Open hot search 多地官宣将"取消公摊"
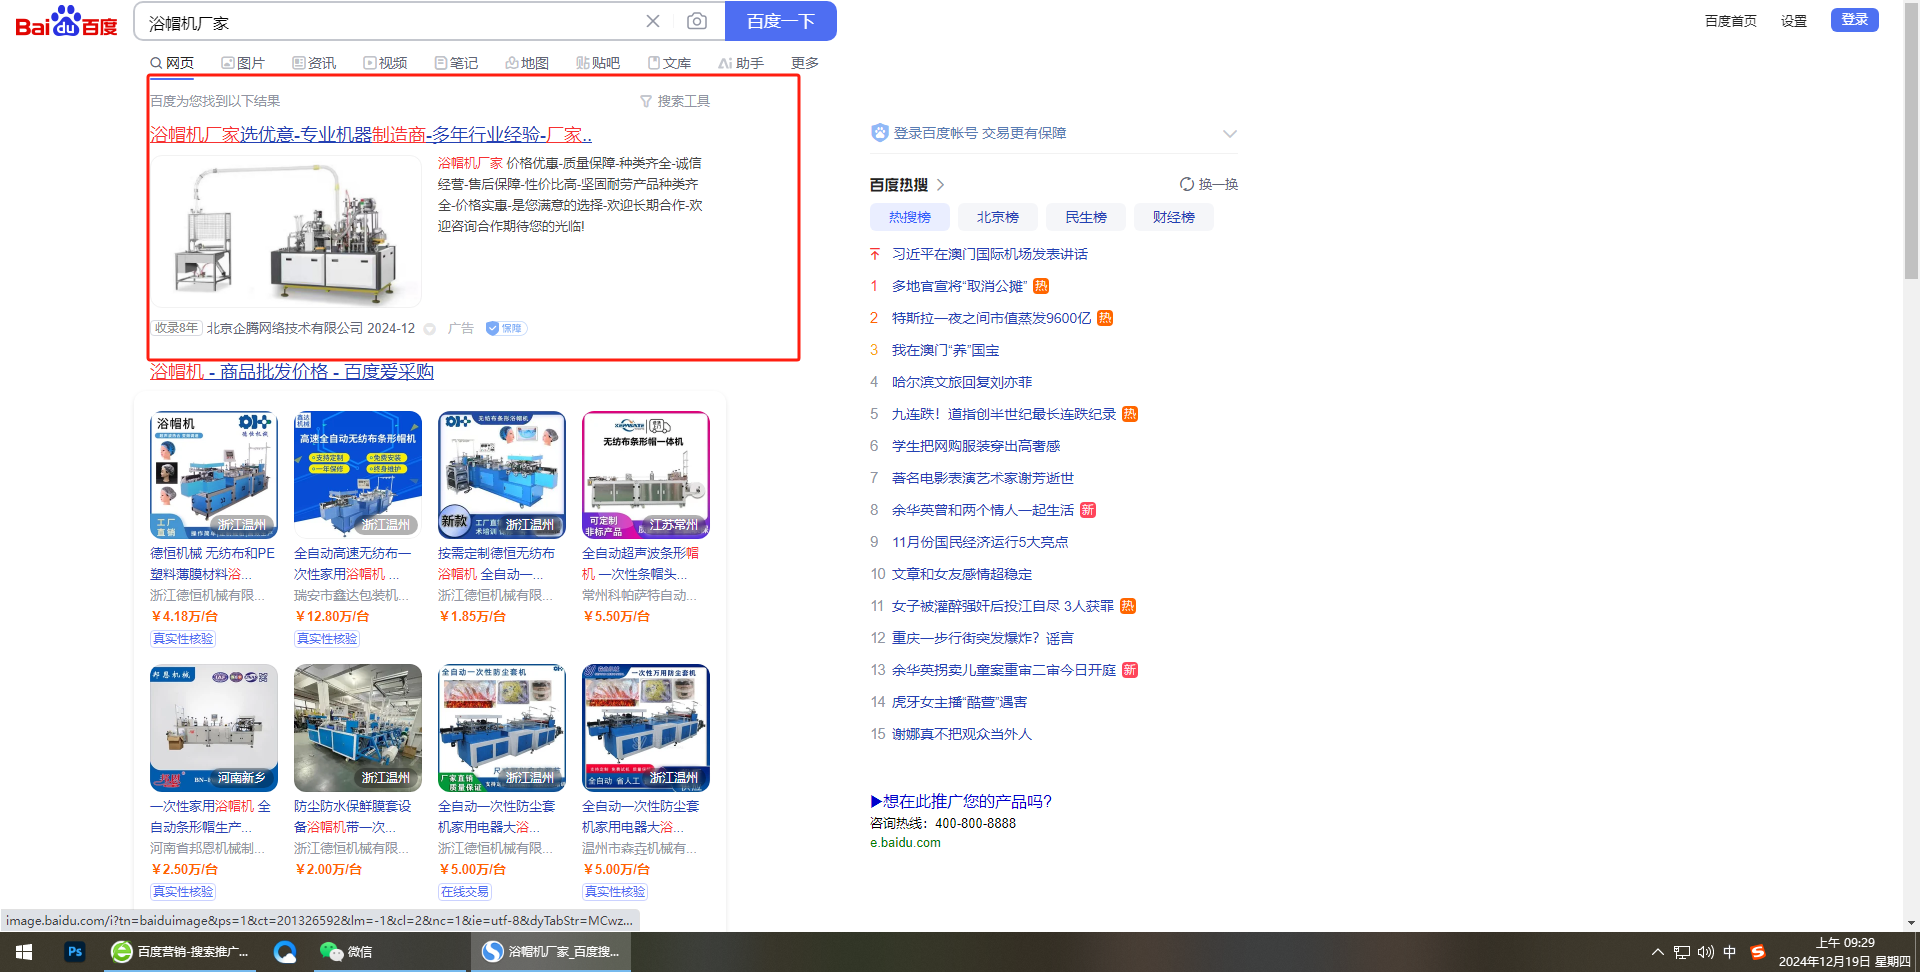This screenshot has height=972, width=1920. tap(959, 286)
